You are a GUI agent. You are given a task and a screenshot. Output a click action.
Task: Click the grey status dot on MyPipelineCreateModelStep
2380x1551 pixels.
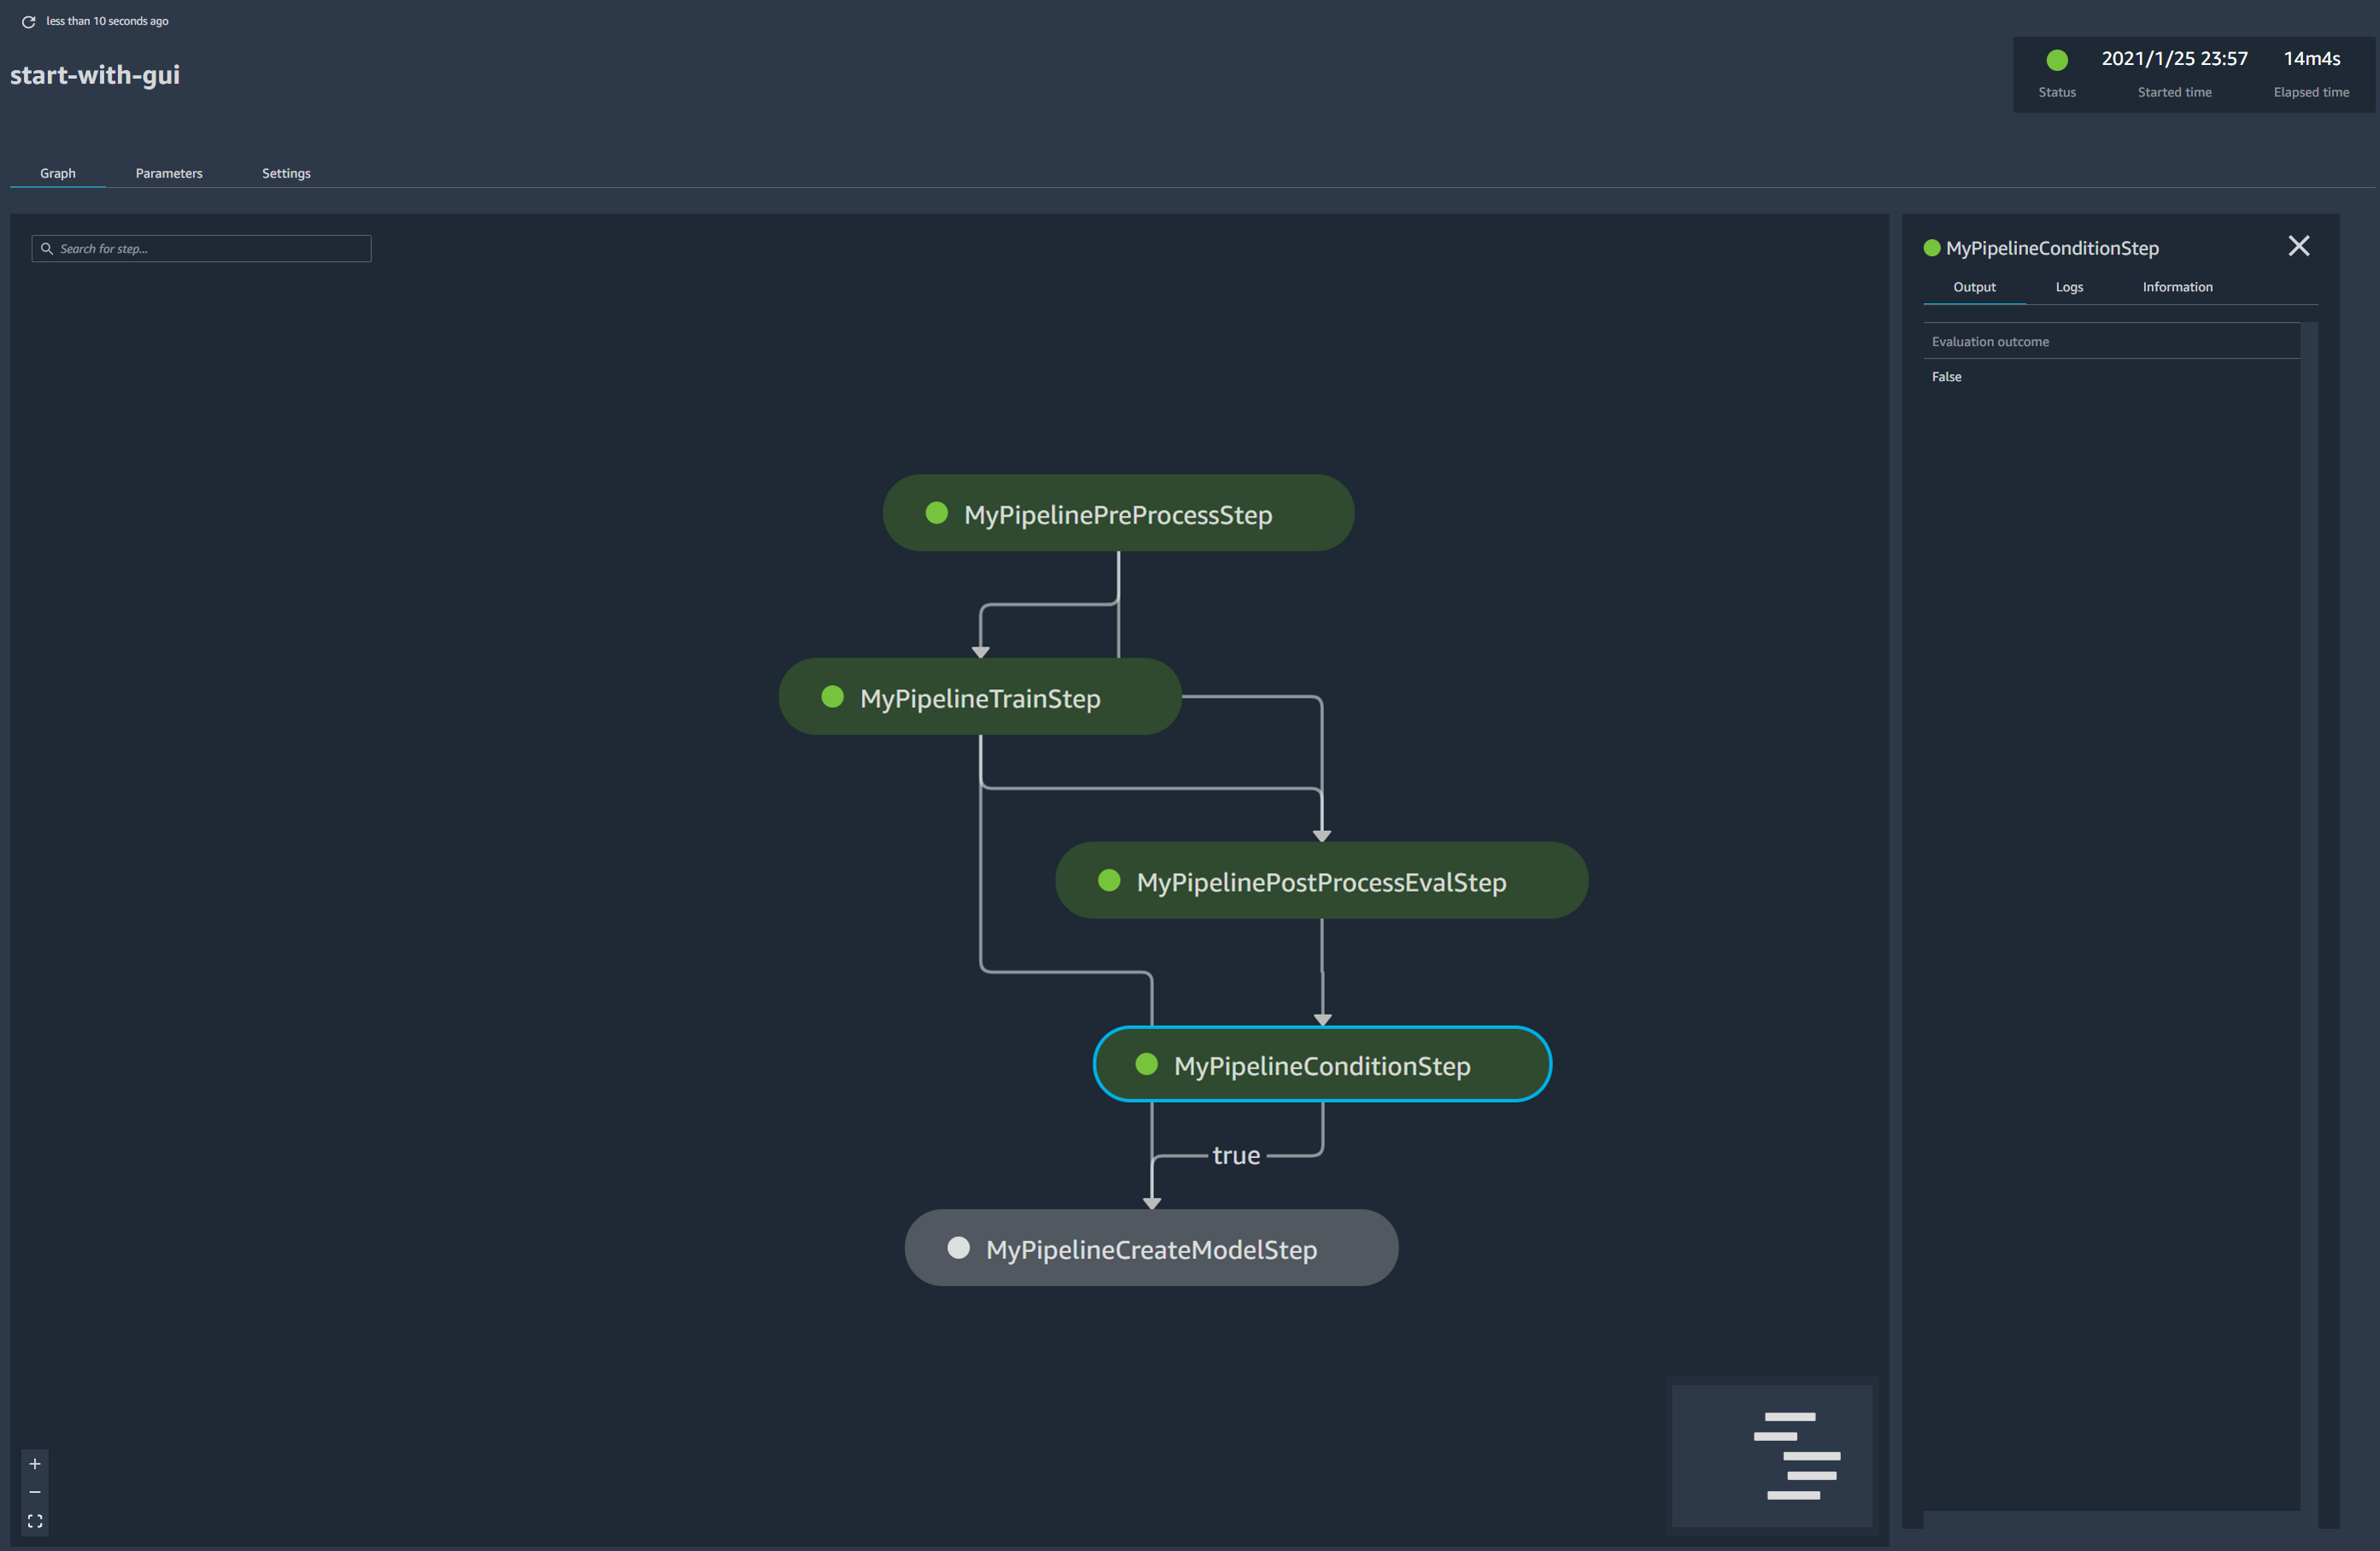coord(958,1248)
